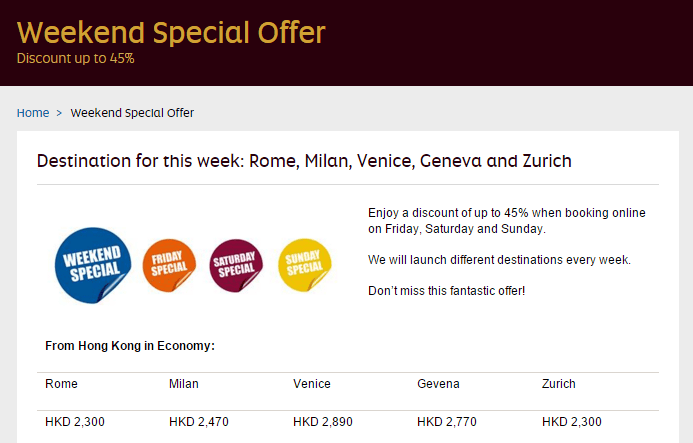Select the maroon Saturday Special sticker
Viewport: 693px width, 443px height.
(236, 266)
